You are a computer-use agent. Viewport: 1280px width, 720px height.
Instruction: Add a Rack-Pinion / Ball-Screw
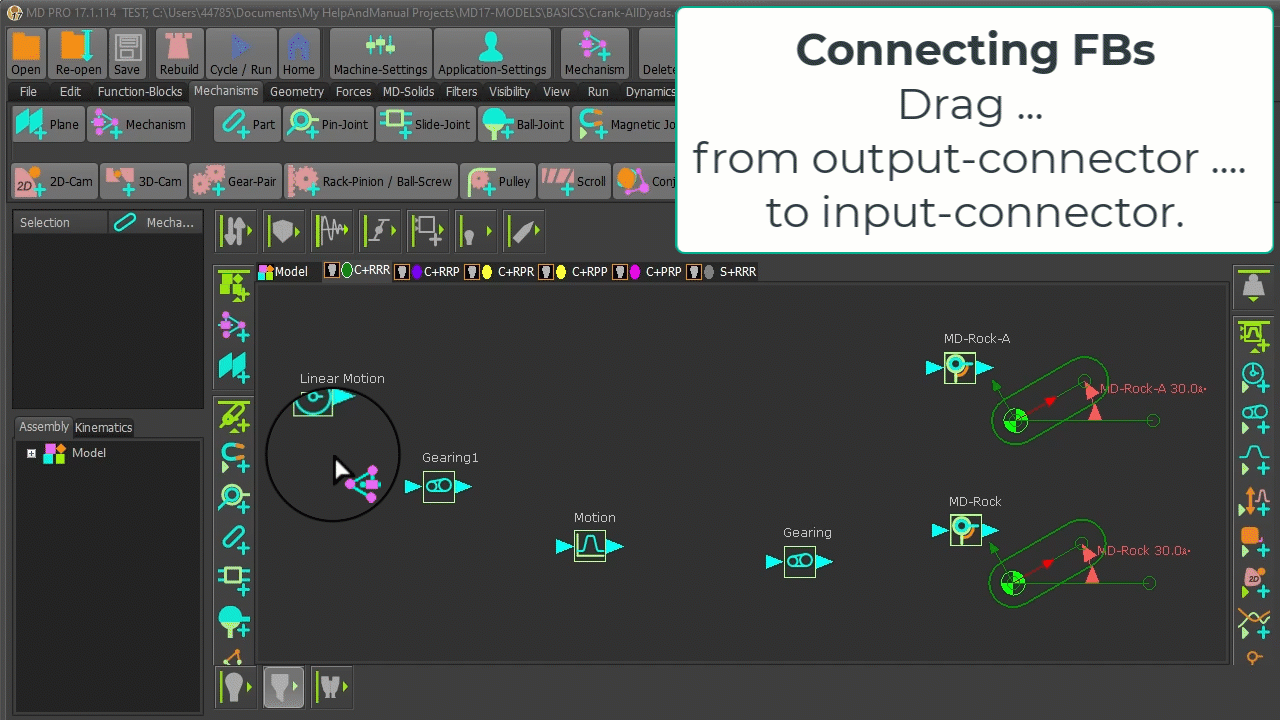[x=371, y=182]
